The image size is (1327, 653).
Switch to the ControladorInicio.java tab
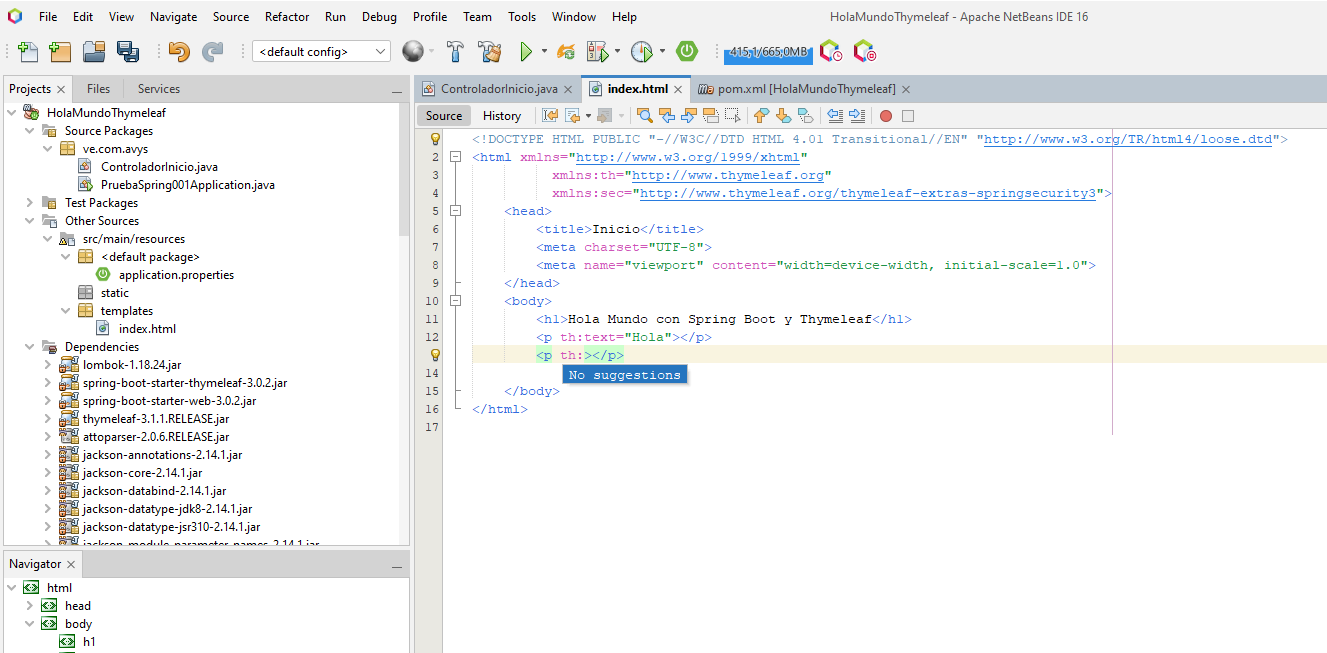(x=498, y=89)
